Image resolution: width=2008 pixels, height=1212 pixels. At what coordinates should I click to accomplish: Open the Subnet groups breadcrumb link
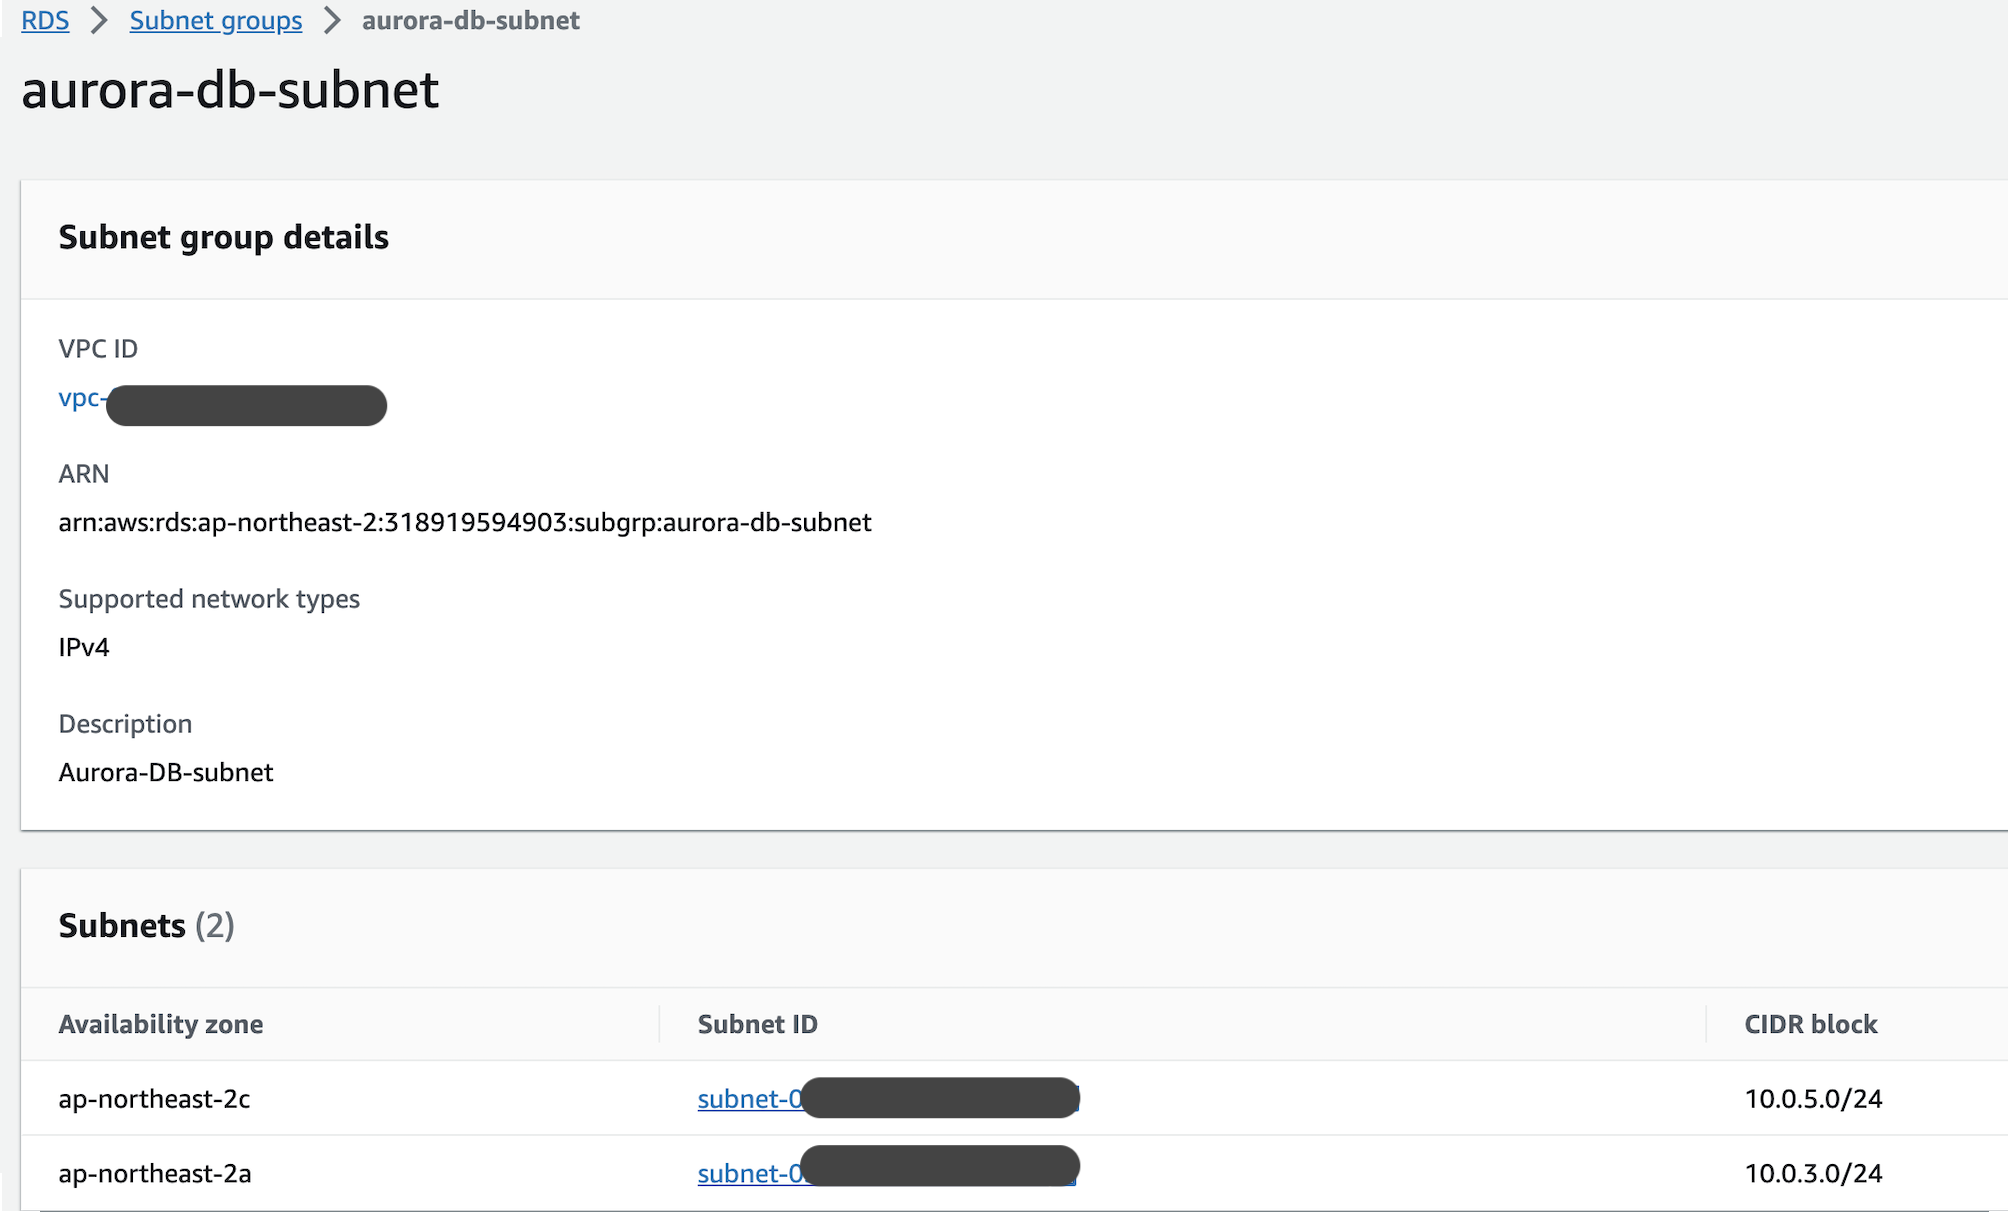215,20
